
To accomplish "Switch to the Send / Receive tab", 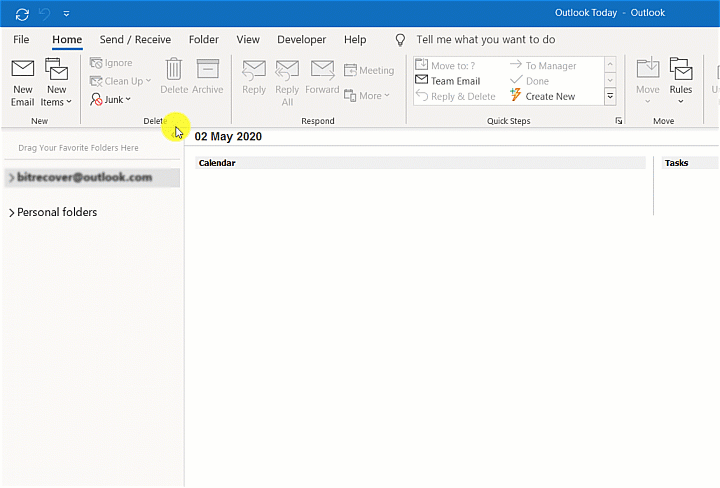I will pos(135,39).
